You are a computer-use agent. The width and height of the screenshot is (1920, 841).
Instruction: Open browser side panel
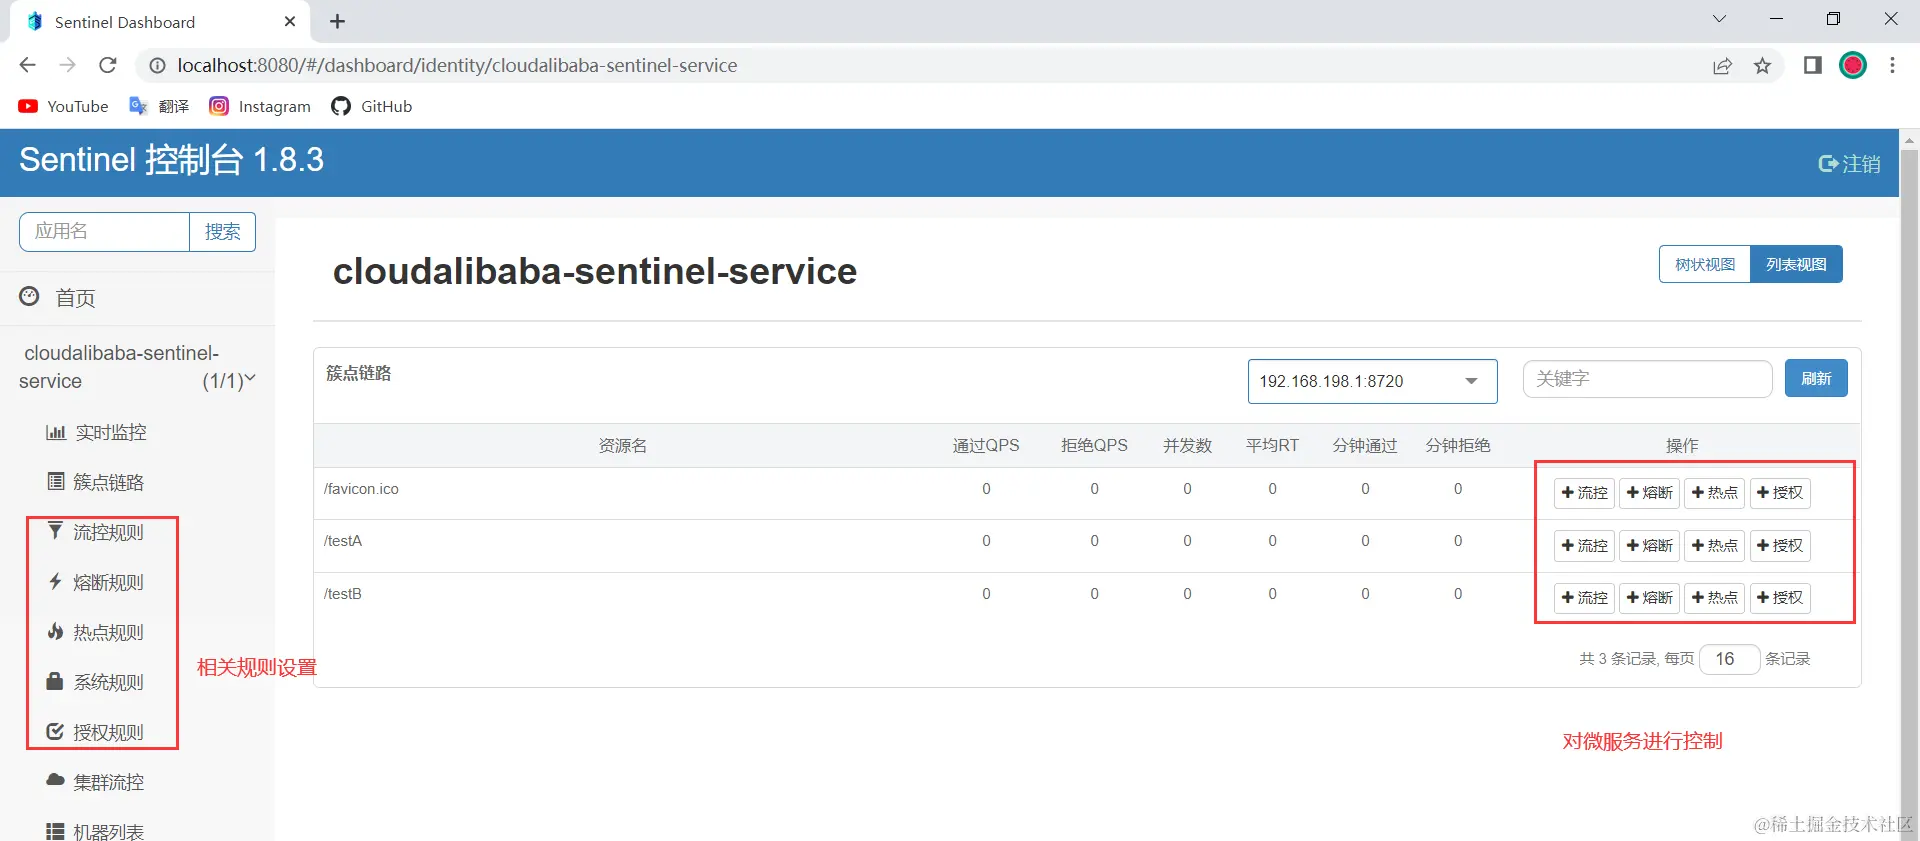(1812, 65)
